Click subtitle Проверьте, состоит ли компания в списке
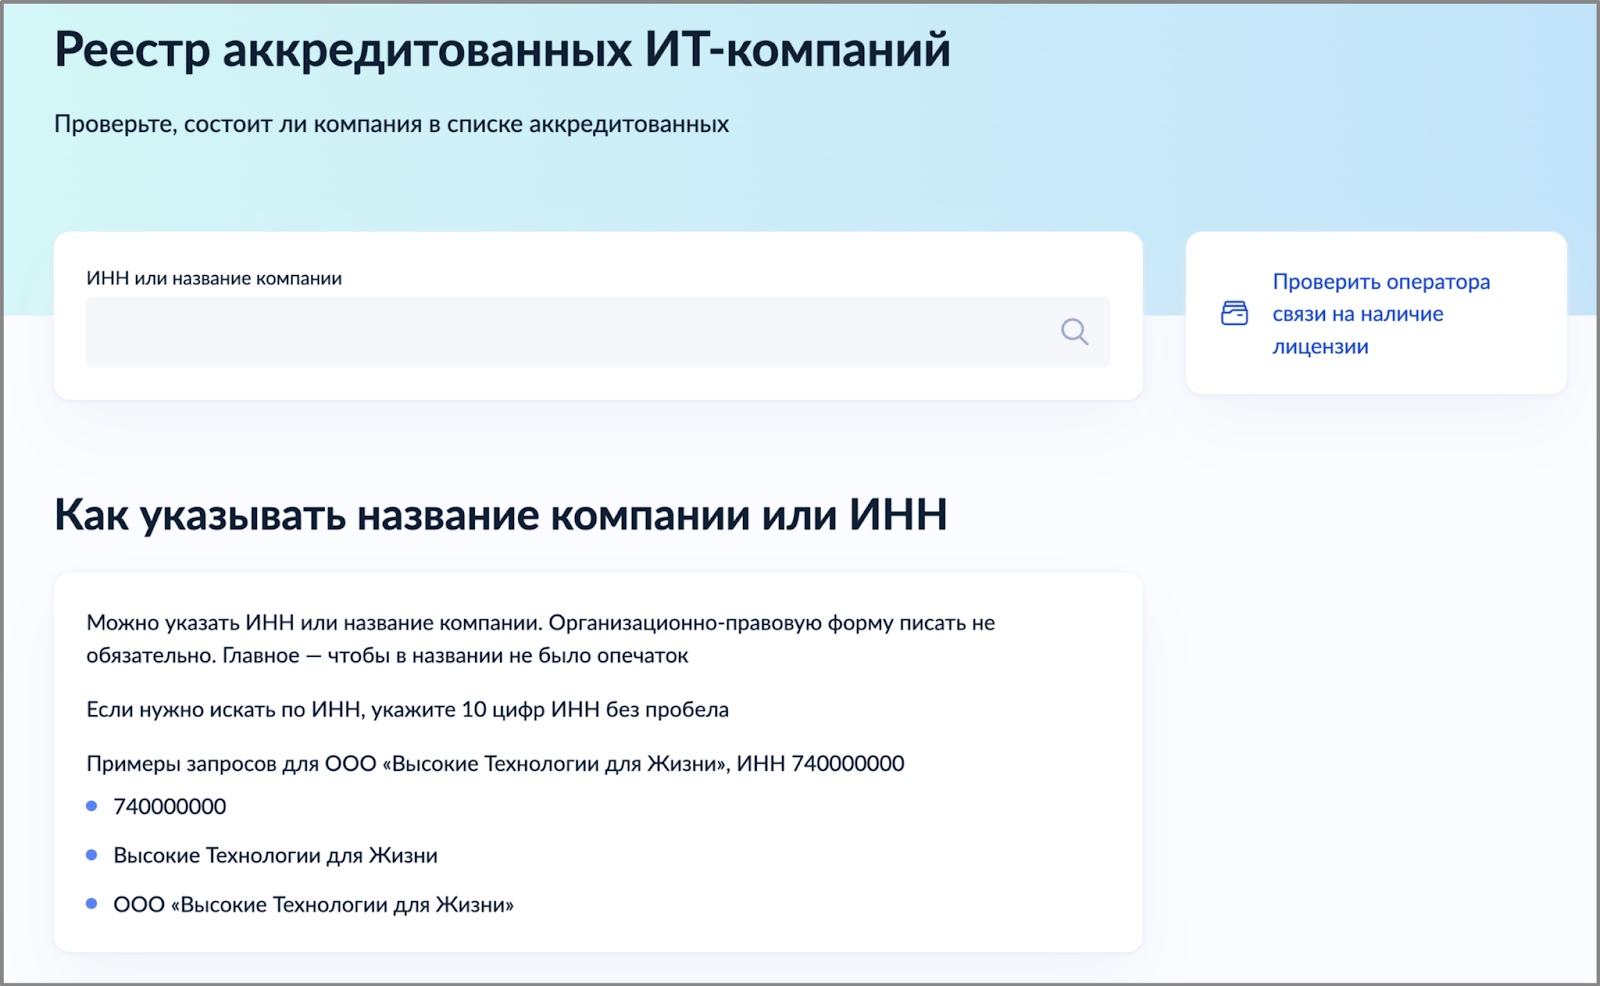Image resolution: width=1600 pixels, height=986 pixels. point(391,125)
